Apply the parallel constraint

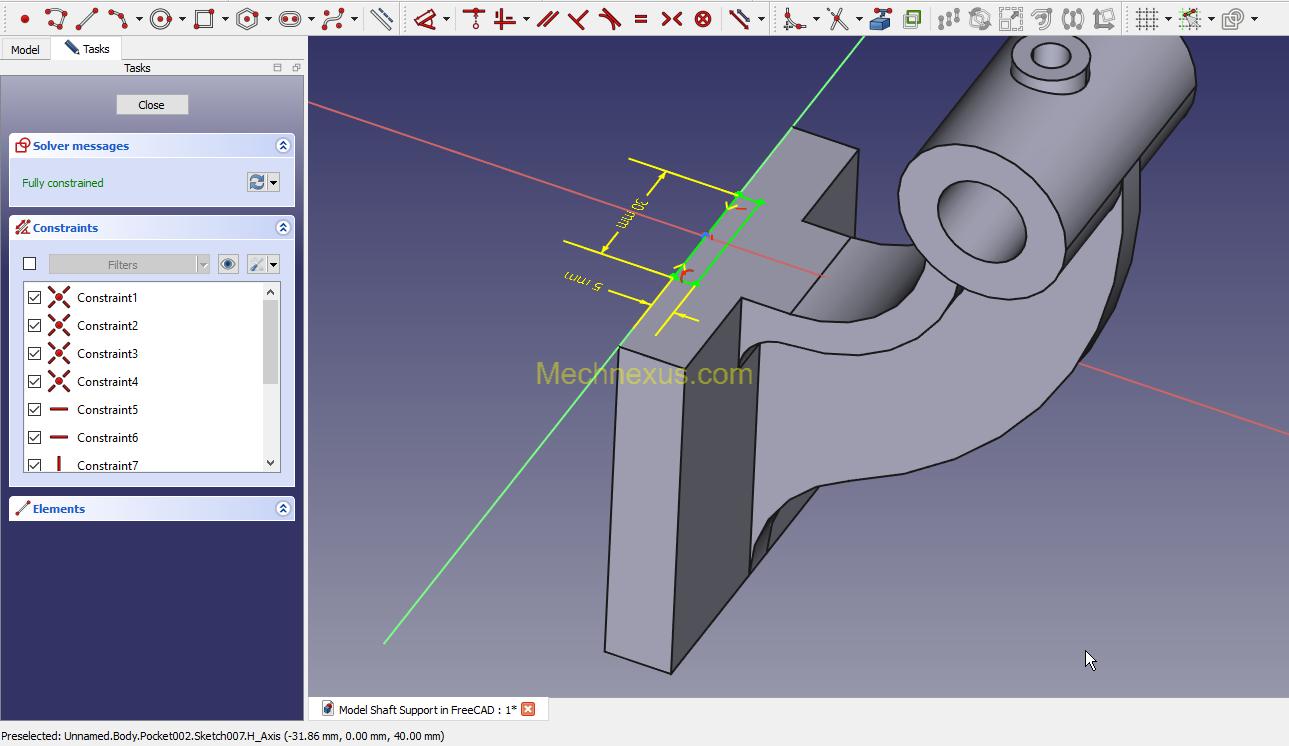point(547,18)
